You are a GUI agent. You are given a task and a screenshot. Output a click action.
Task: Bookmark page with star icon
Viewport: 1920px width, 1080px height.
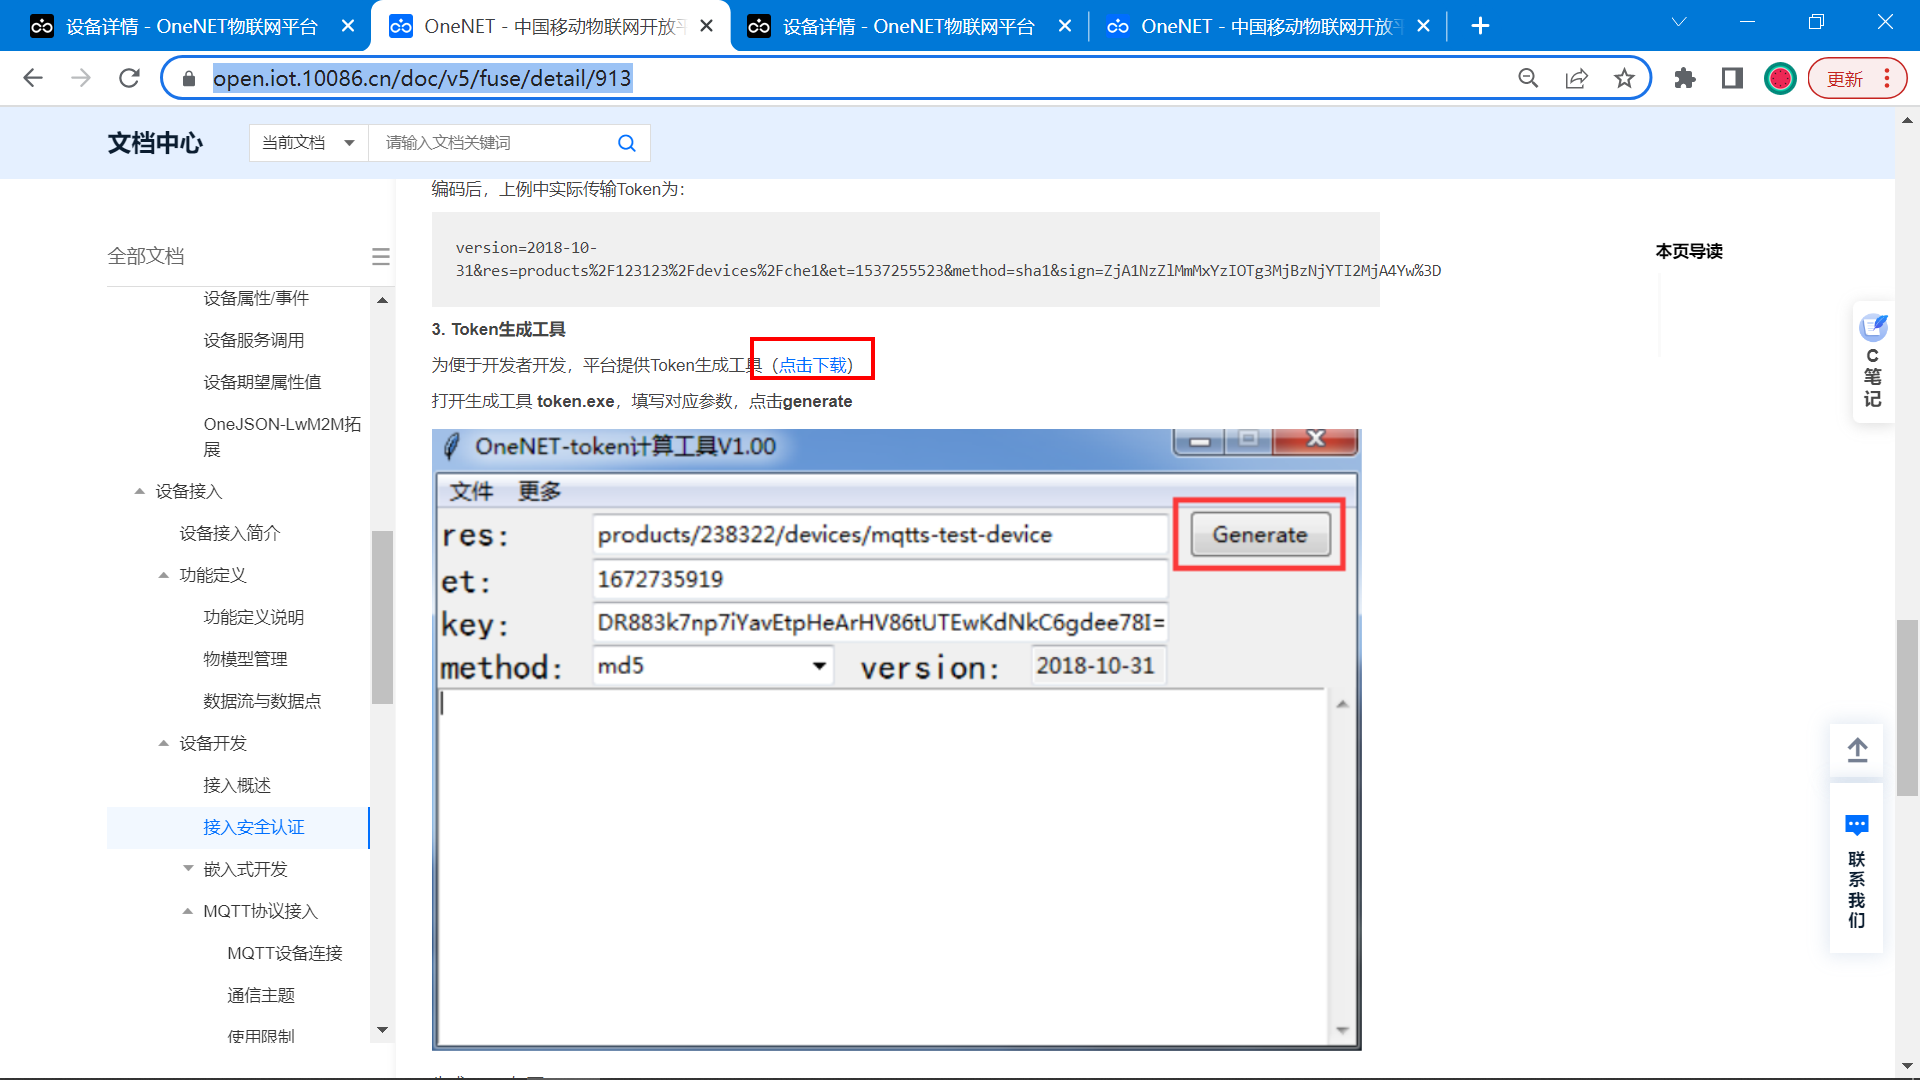click(1624, 78)
